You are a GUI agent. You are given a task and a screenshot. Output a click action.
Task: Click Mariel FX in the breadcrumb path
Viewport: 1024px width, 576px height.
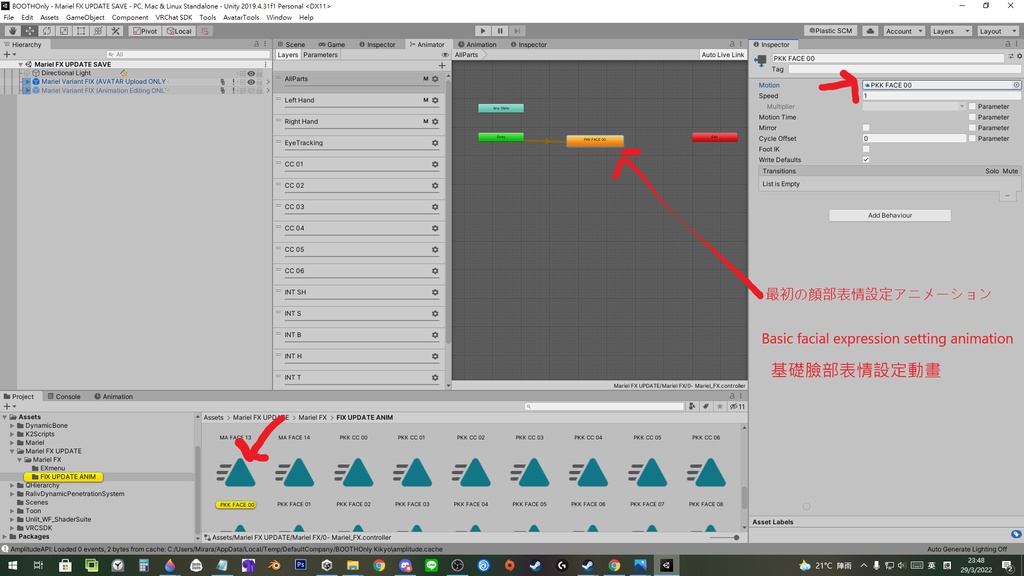pyautogui.click(x=312, y=417)
